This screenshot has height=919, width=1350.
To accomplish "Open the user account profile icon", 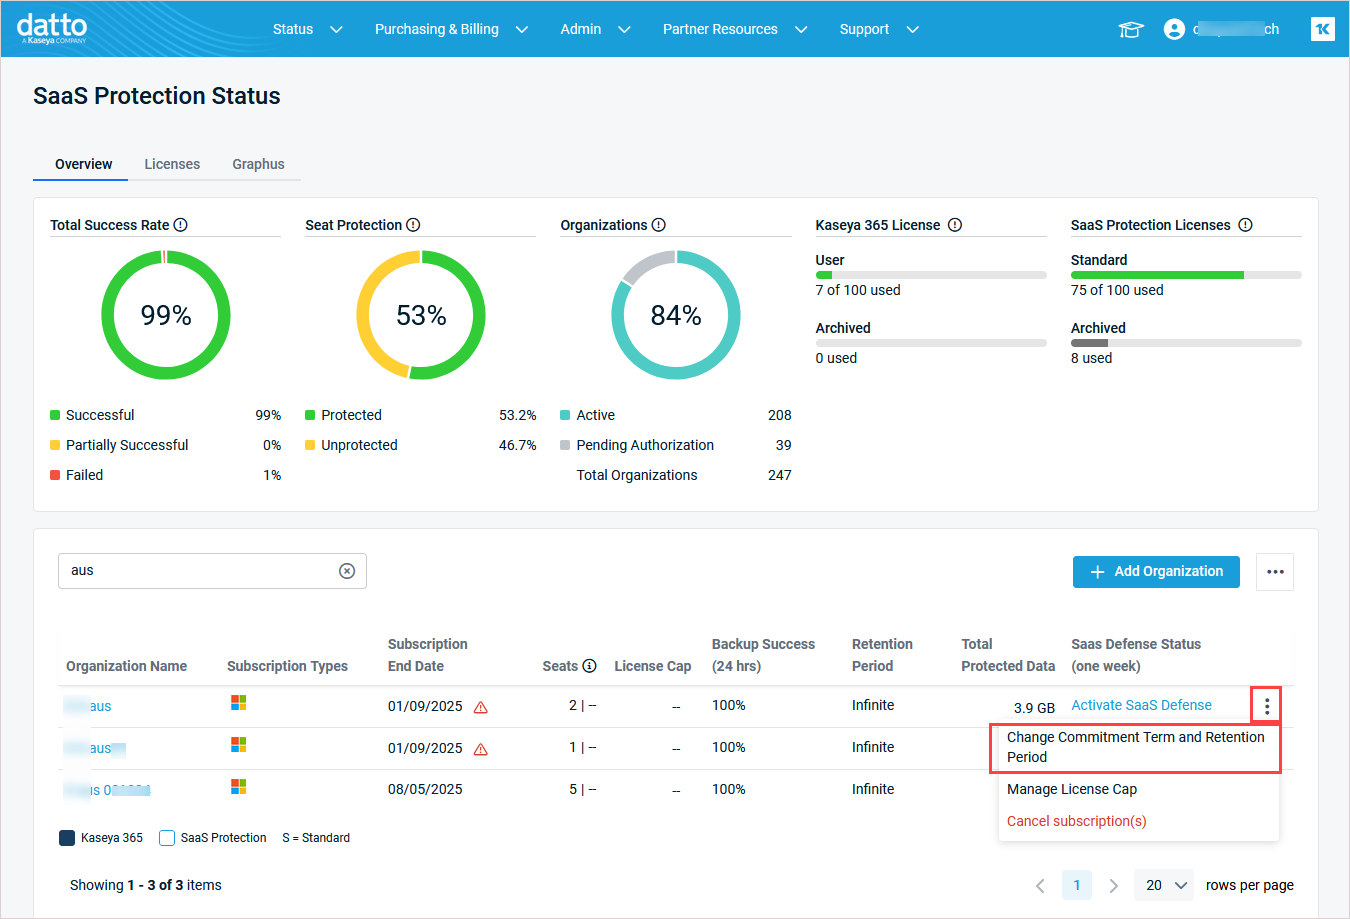I will click(x=1174, y=29).
